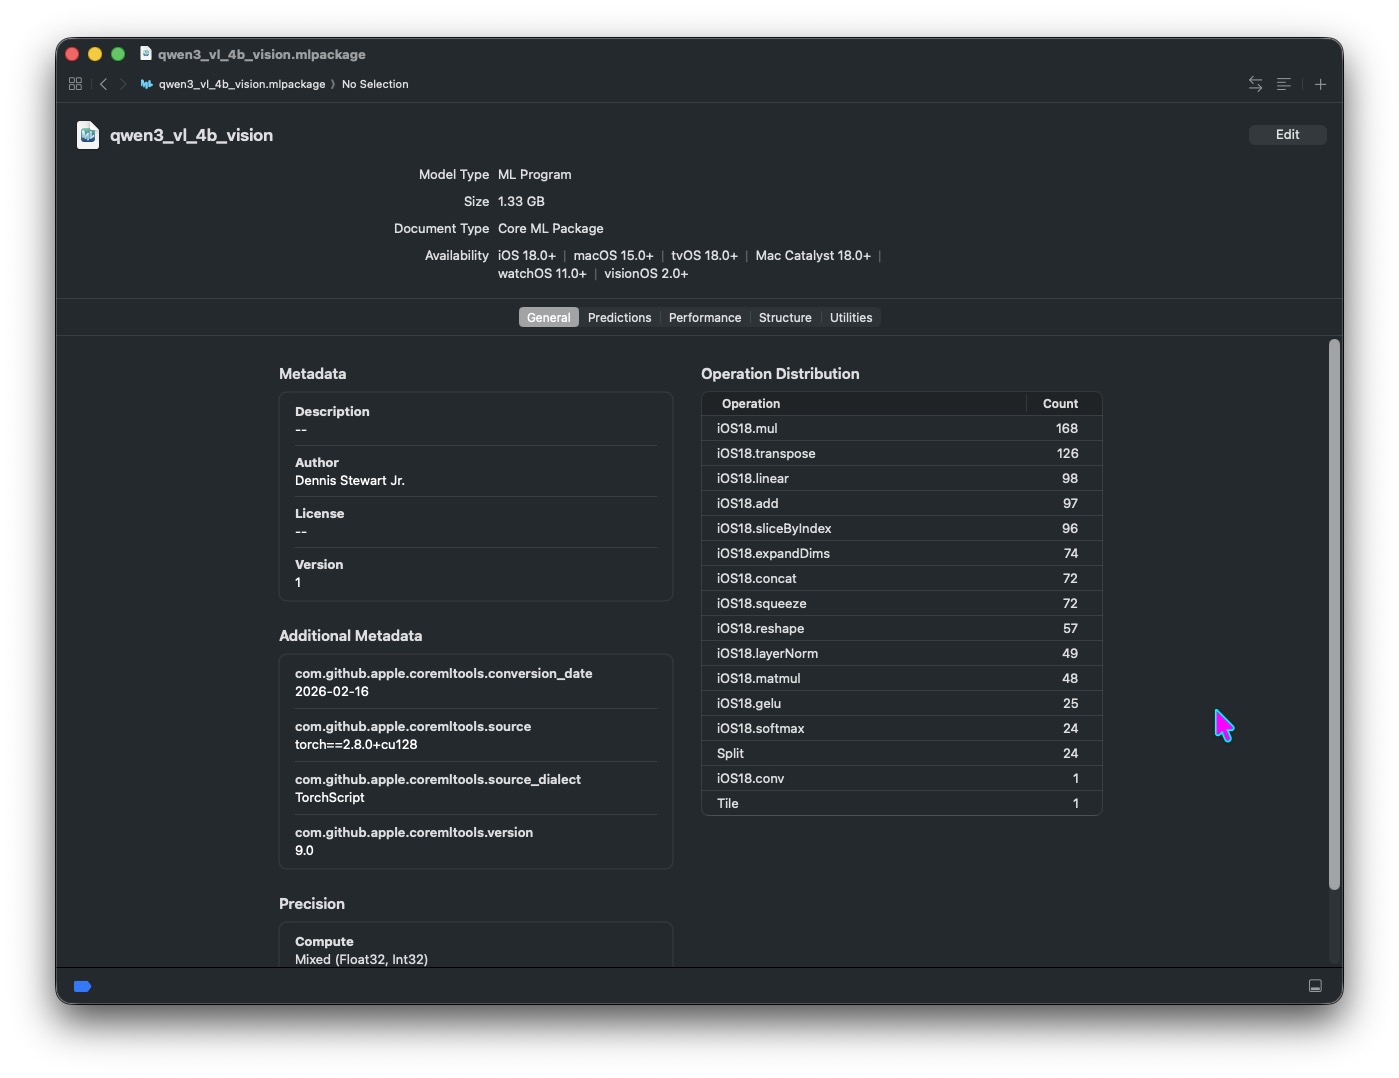This screenshot has height=1078, width=1399.
Task: Select the Structure tab
Action: 785,318
